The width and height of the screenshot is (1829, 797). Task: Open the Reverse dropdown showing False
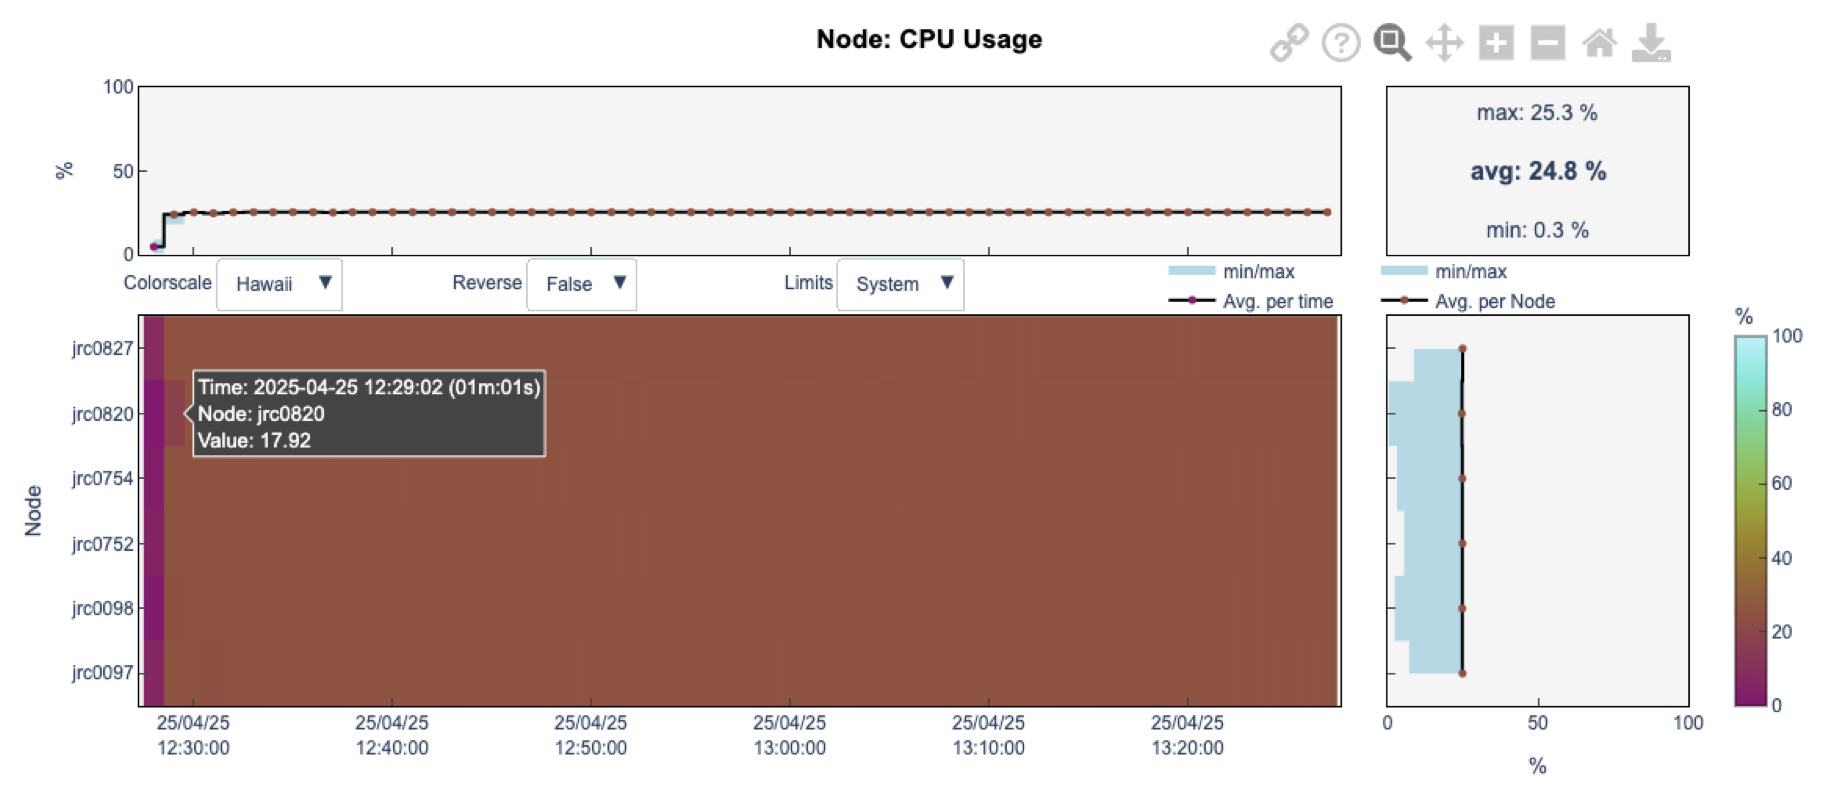coord(582,284)
